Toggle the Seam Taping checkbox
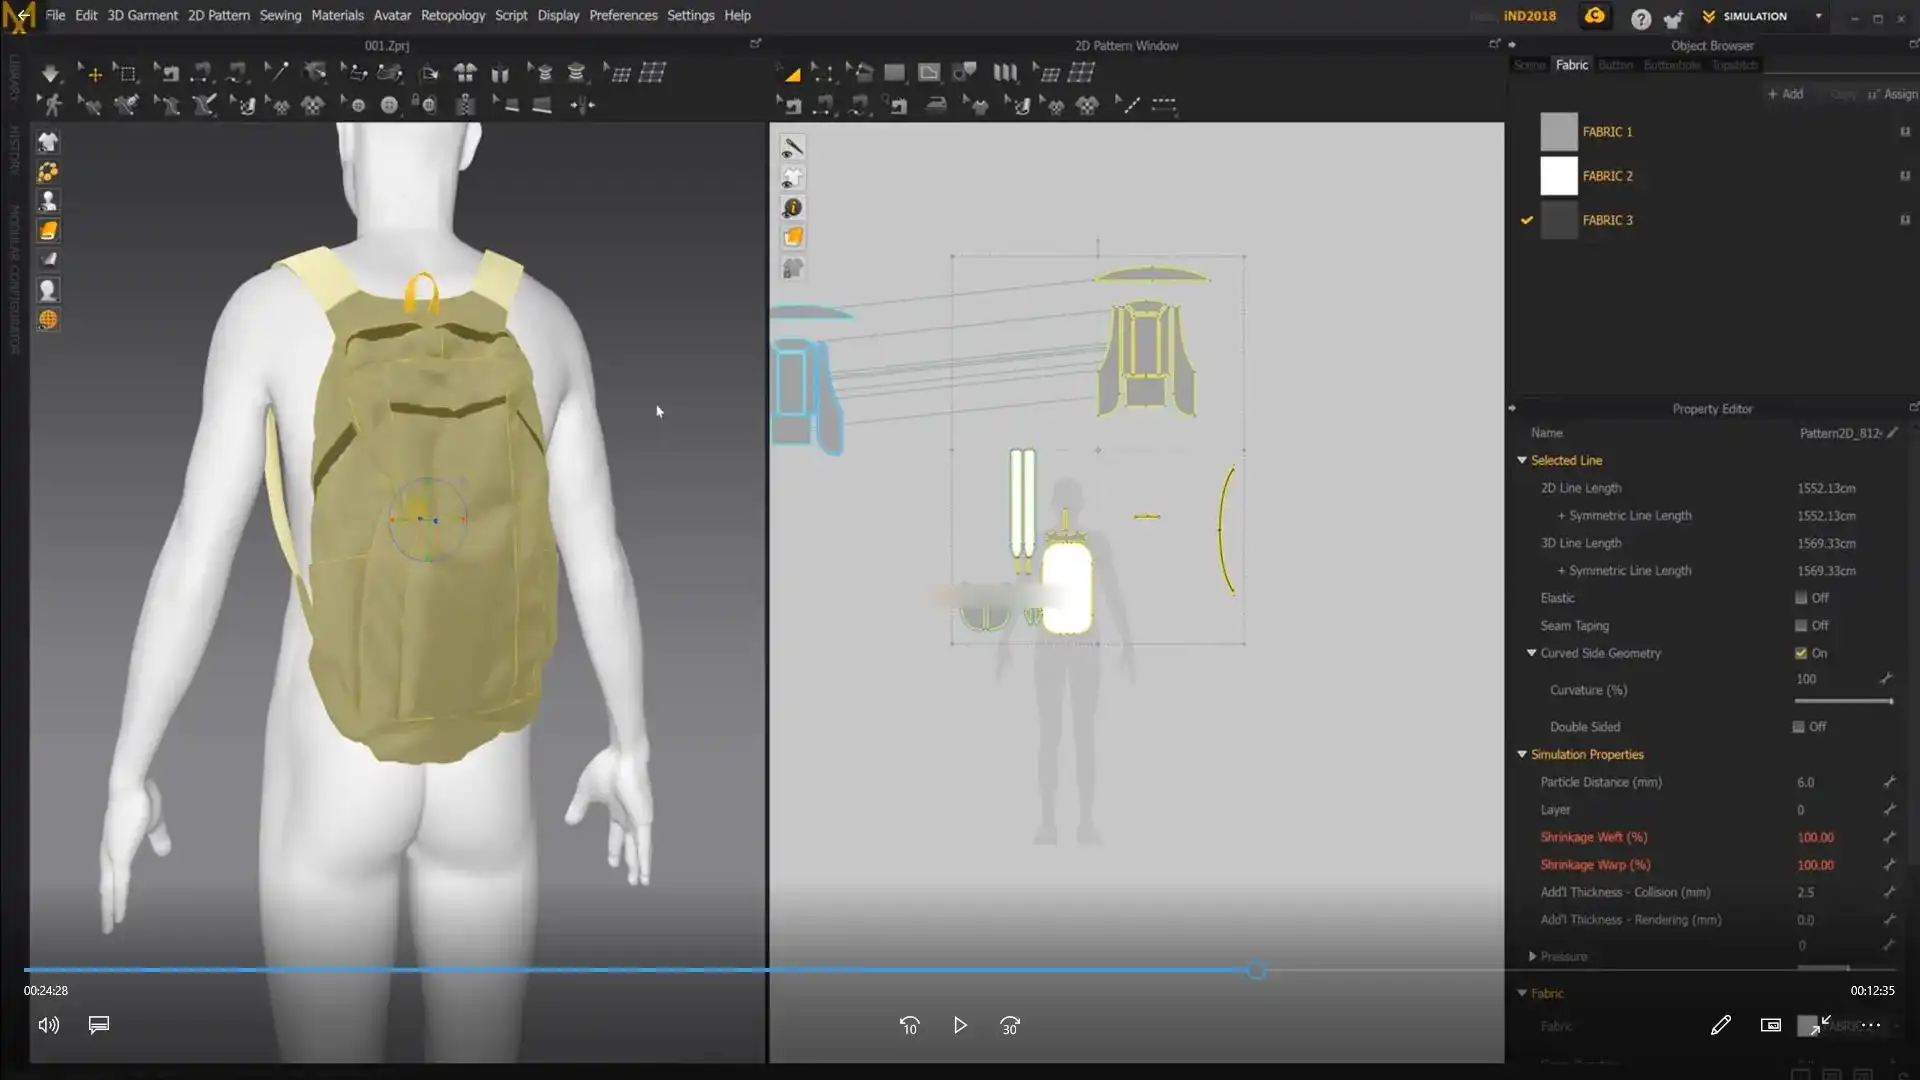Screen dimensions: 1920x1080 point(1801,626)
